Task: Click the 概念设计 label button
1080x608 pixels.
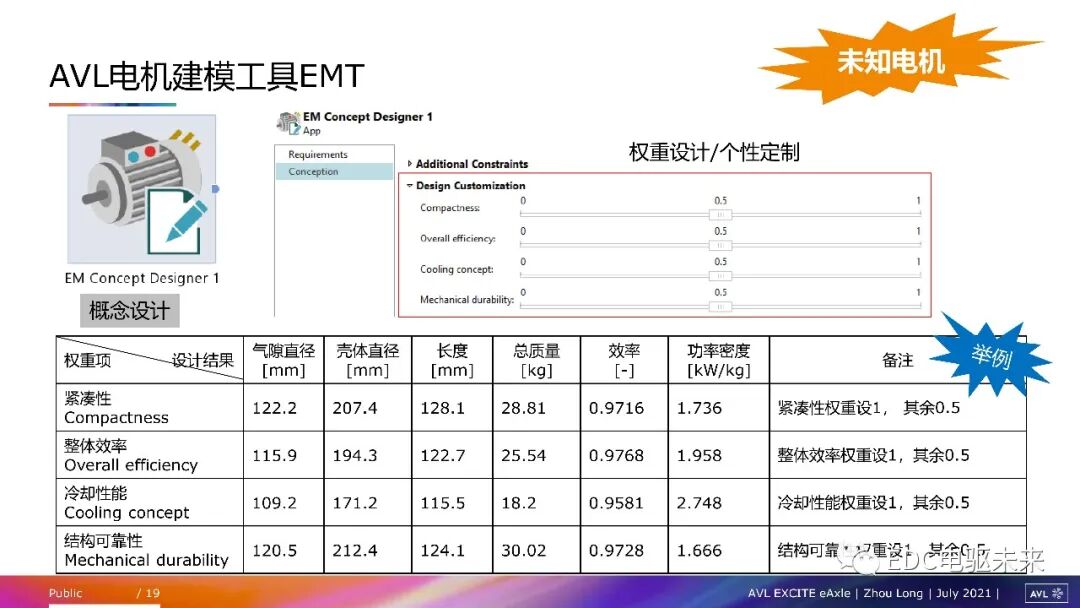Action: tap(129, 311)
